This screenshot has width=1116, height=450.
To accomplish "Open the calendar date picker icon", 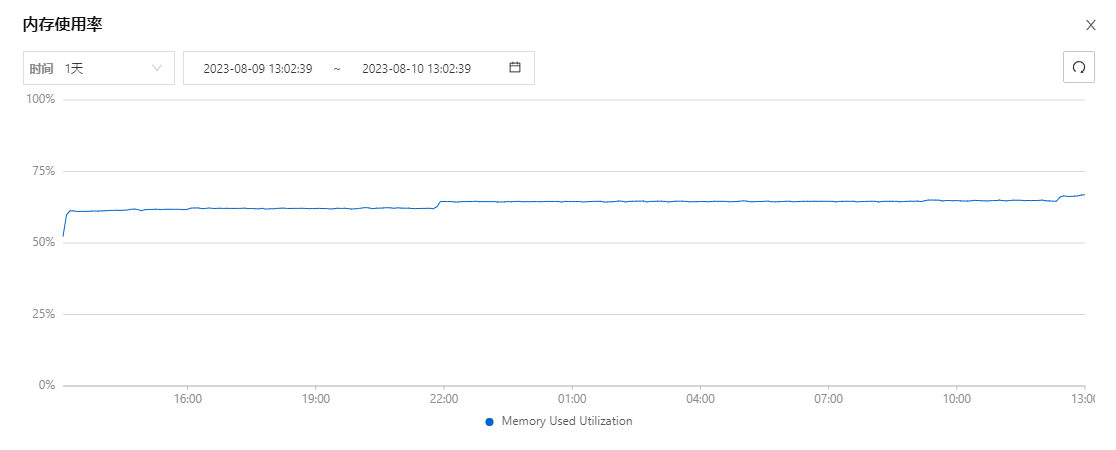I will tap(515, 68).
